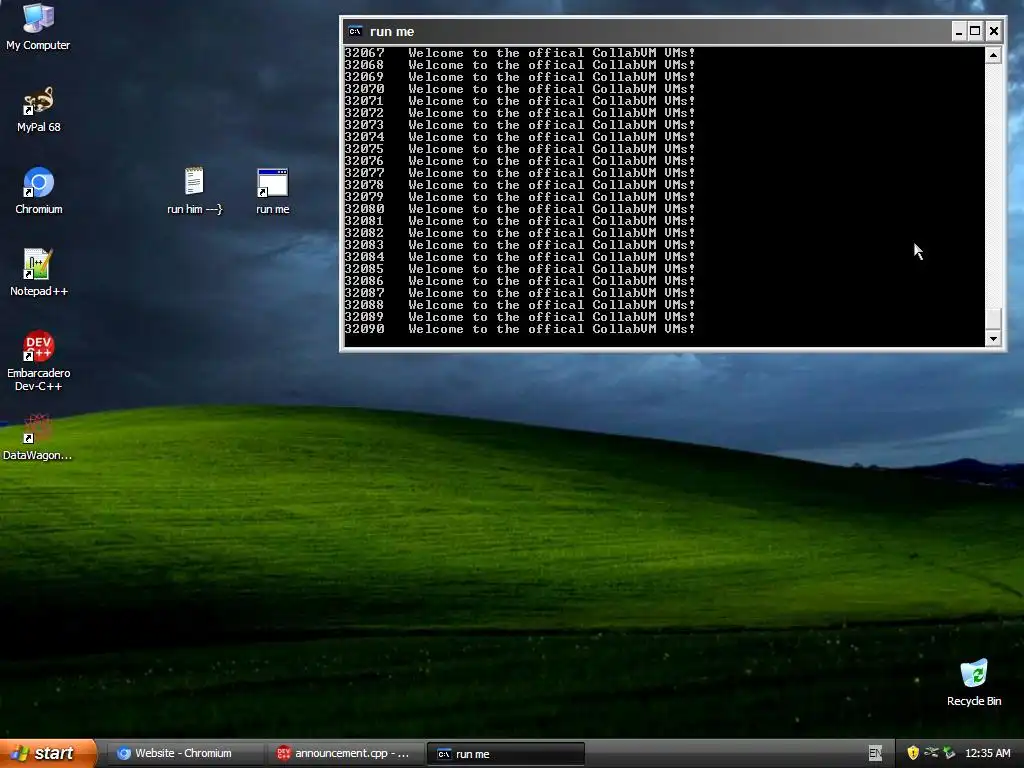The width and height of the screenshot is (1024, 768).
Task: Click console output line 32084
Action: (520, 257)
